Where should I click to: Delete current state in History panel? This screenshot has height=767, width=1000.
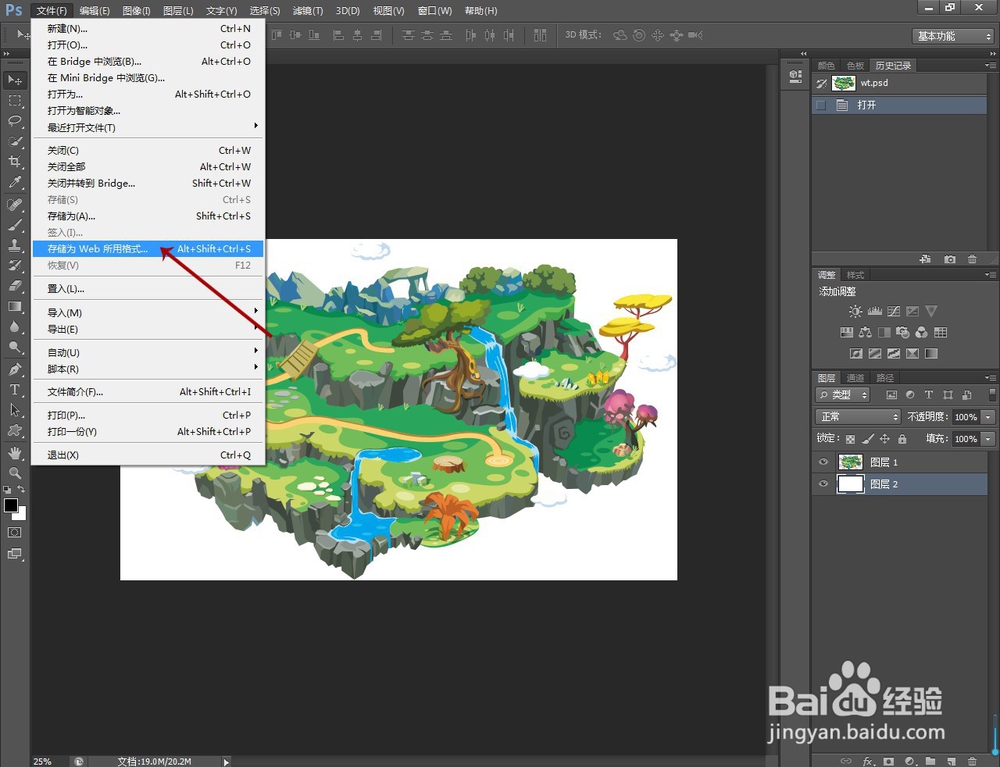click(972, 259)
